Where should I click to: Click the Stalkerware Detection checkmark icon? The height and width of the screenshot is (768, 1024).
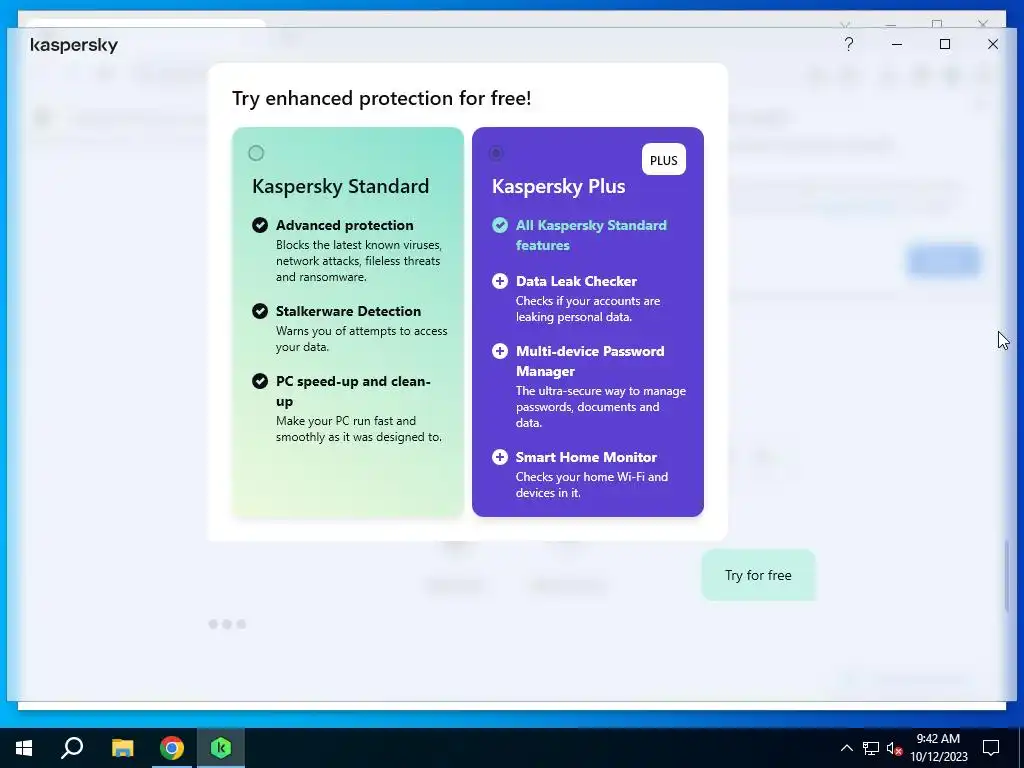click(260, 311)
